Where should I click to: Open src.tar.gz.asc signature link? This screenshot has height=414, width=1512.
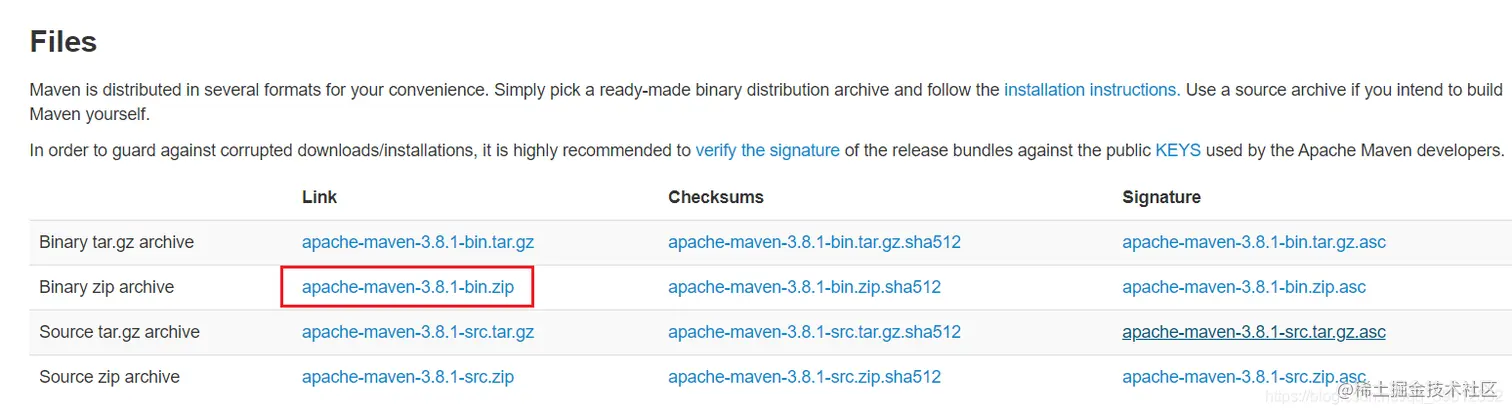(x=1253, y=332)
